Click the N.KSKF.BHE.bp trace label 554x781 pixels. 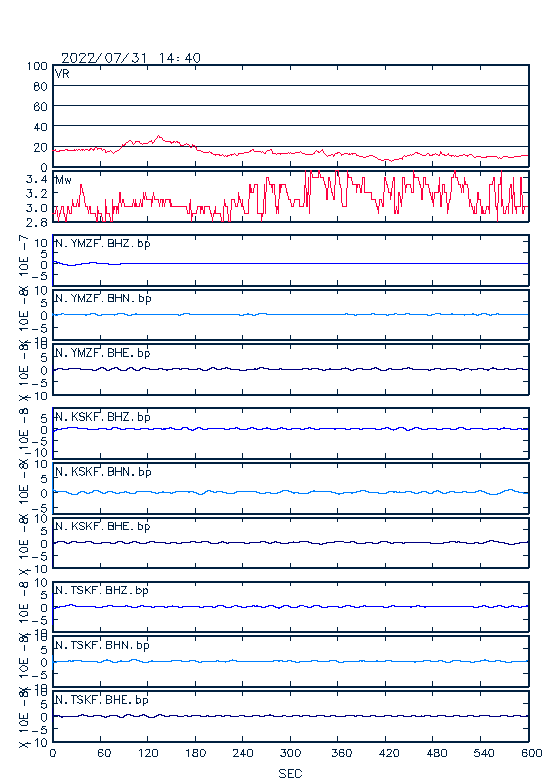tap(103, 526)
